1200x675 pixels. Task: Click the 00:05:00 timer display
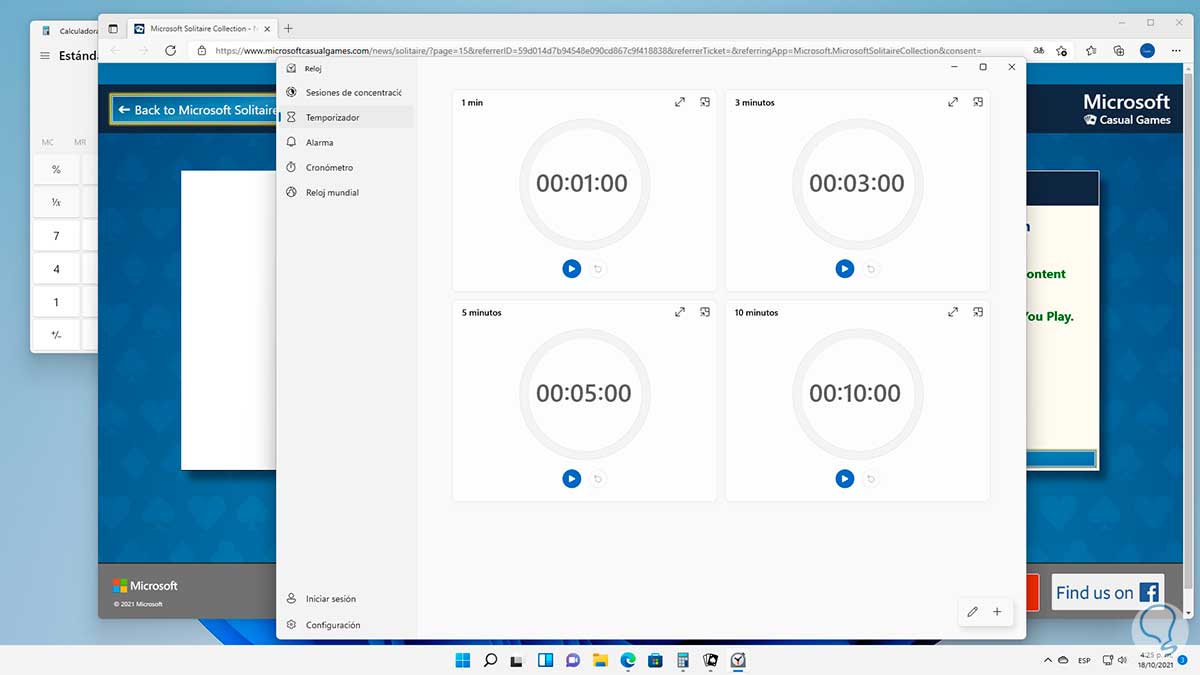point(583,393)
